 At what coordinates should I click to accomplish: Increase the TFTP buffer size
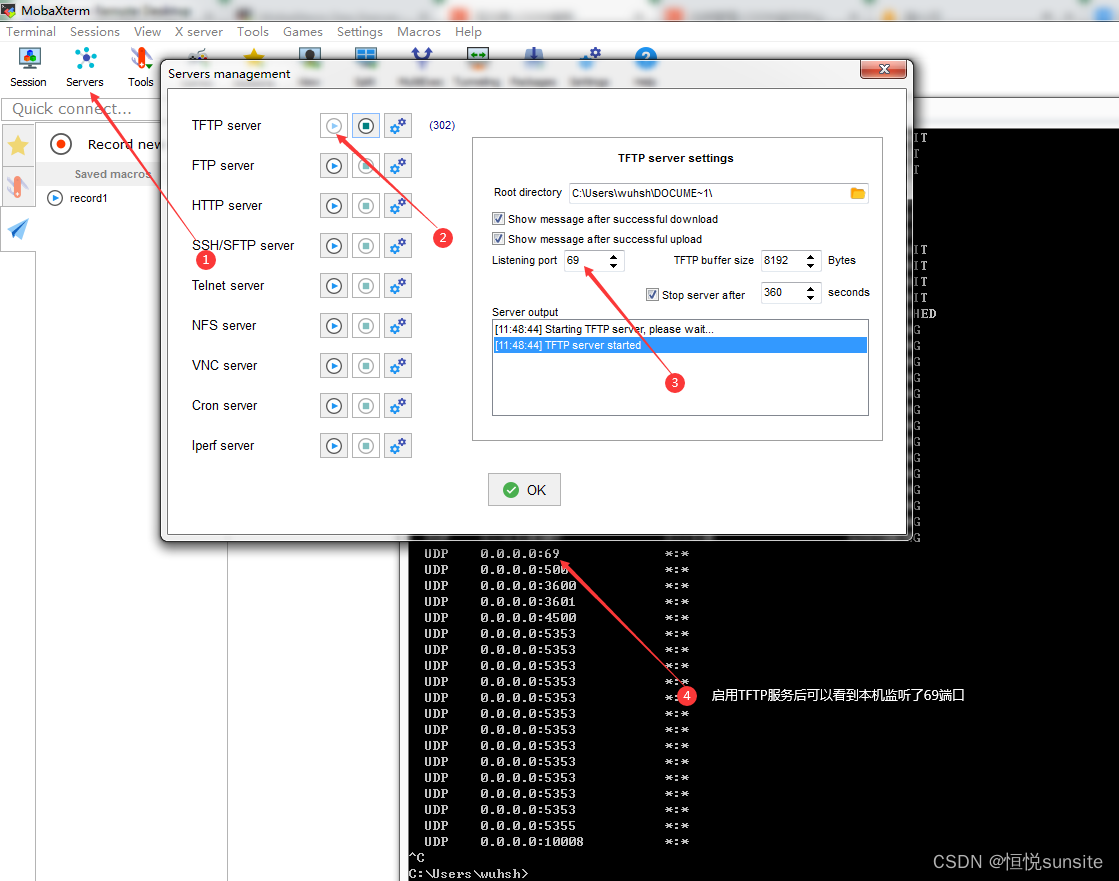810,256
